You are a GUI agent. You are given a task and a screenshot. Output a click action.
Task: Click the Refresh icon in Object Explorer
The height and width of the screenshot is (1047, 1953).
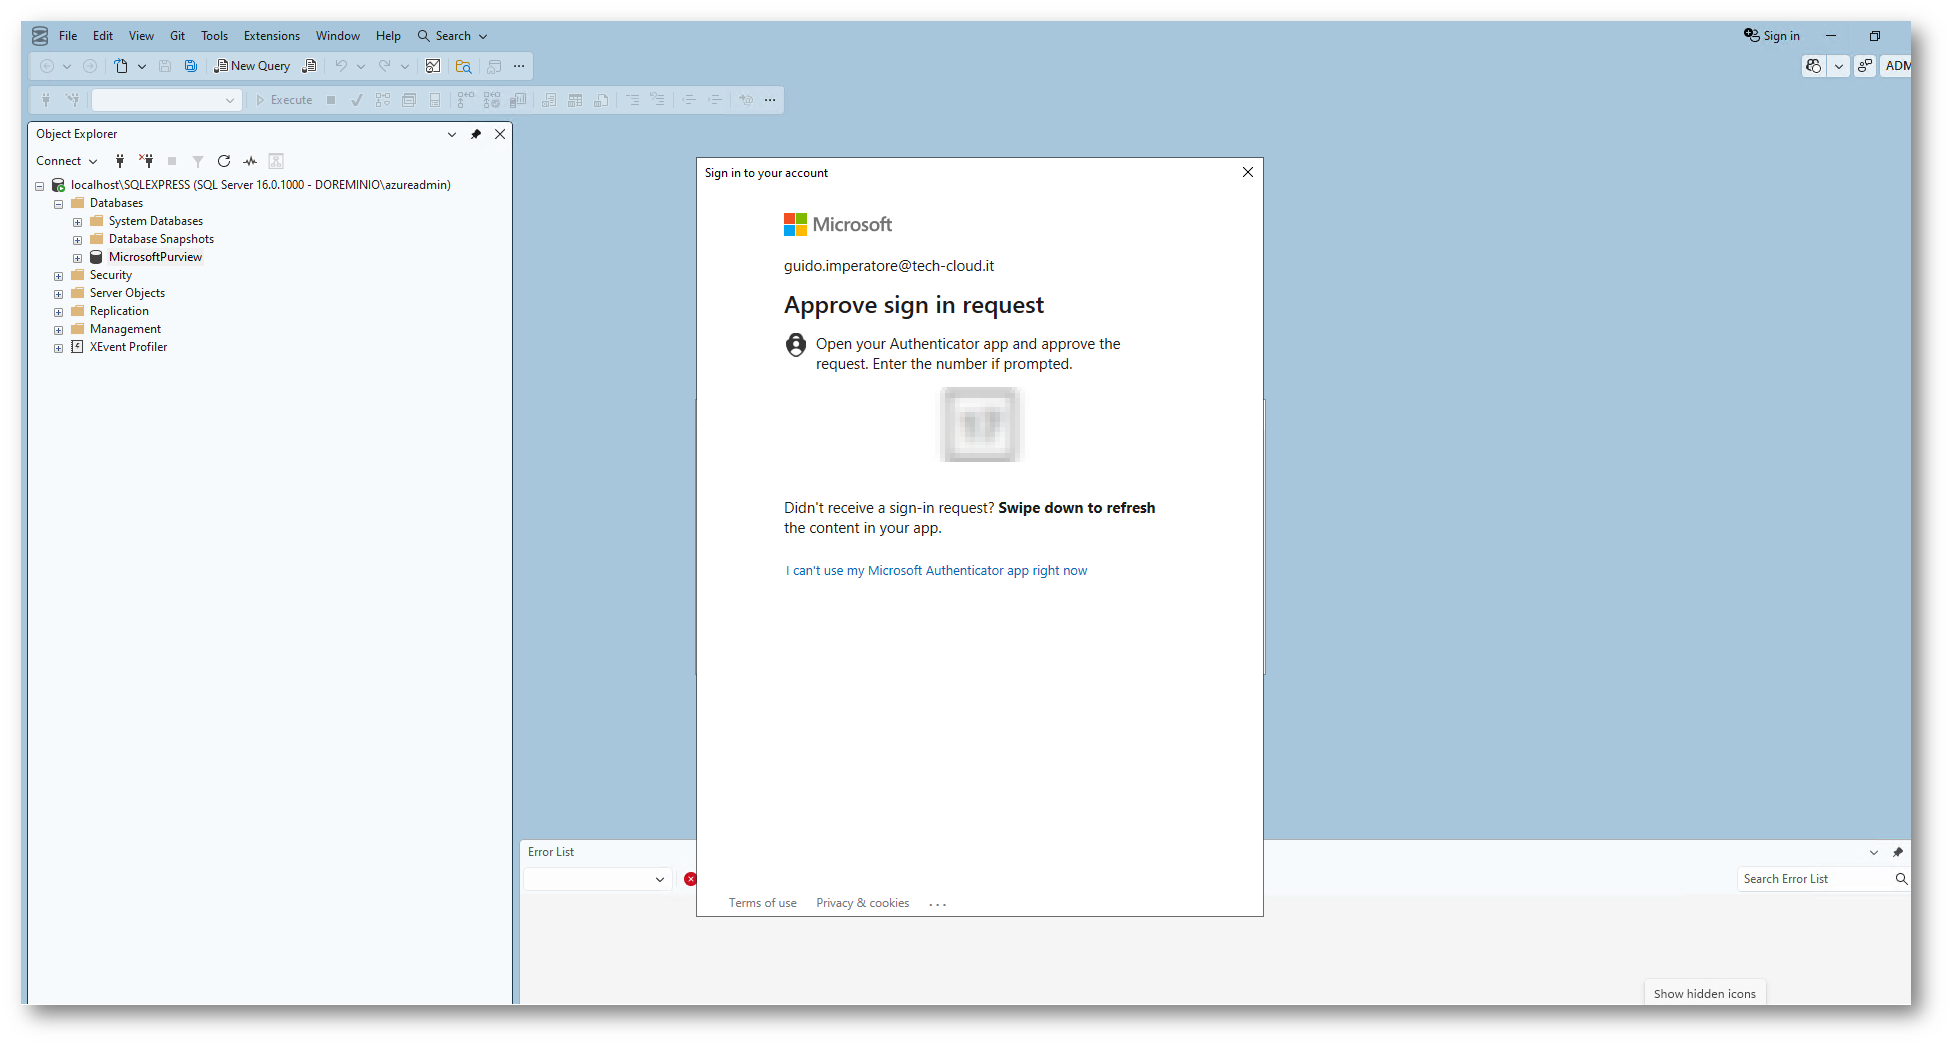point(224,161)
